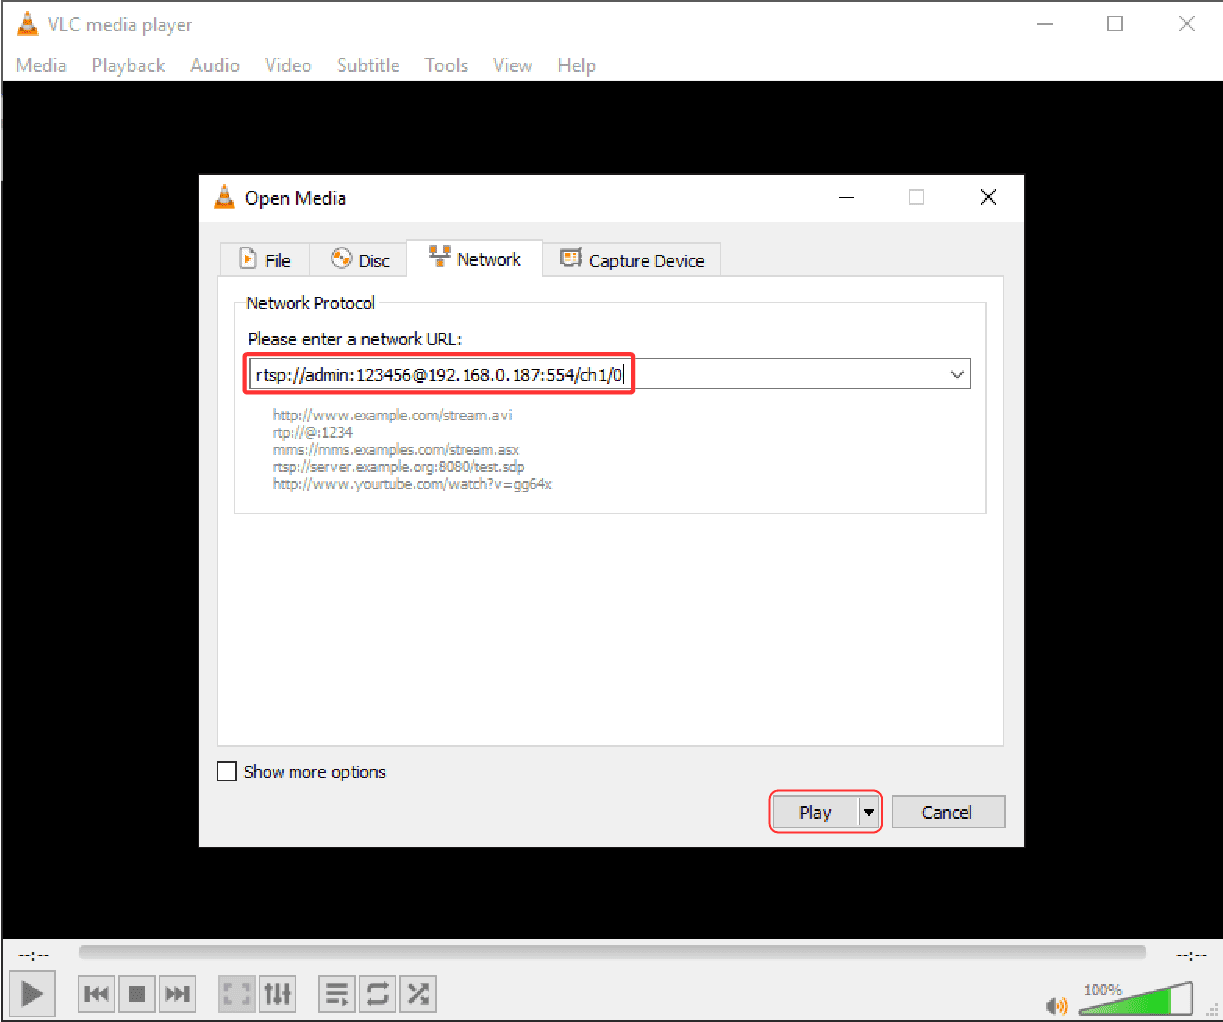Viewport: 1223px width, 1022px height.
Task: Skip to next media track
Action: 177,993
